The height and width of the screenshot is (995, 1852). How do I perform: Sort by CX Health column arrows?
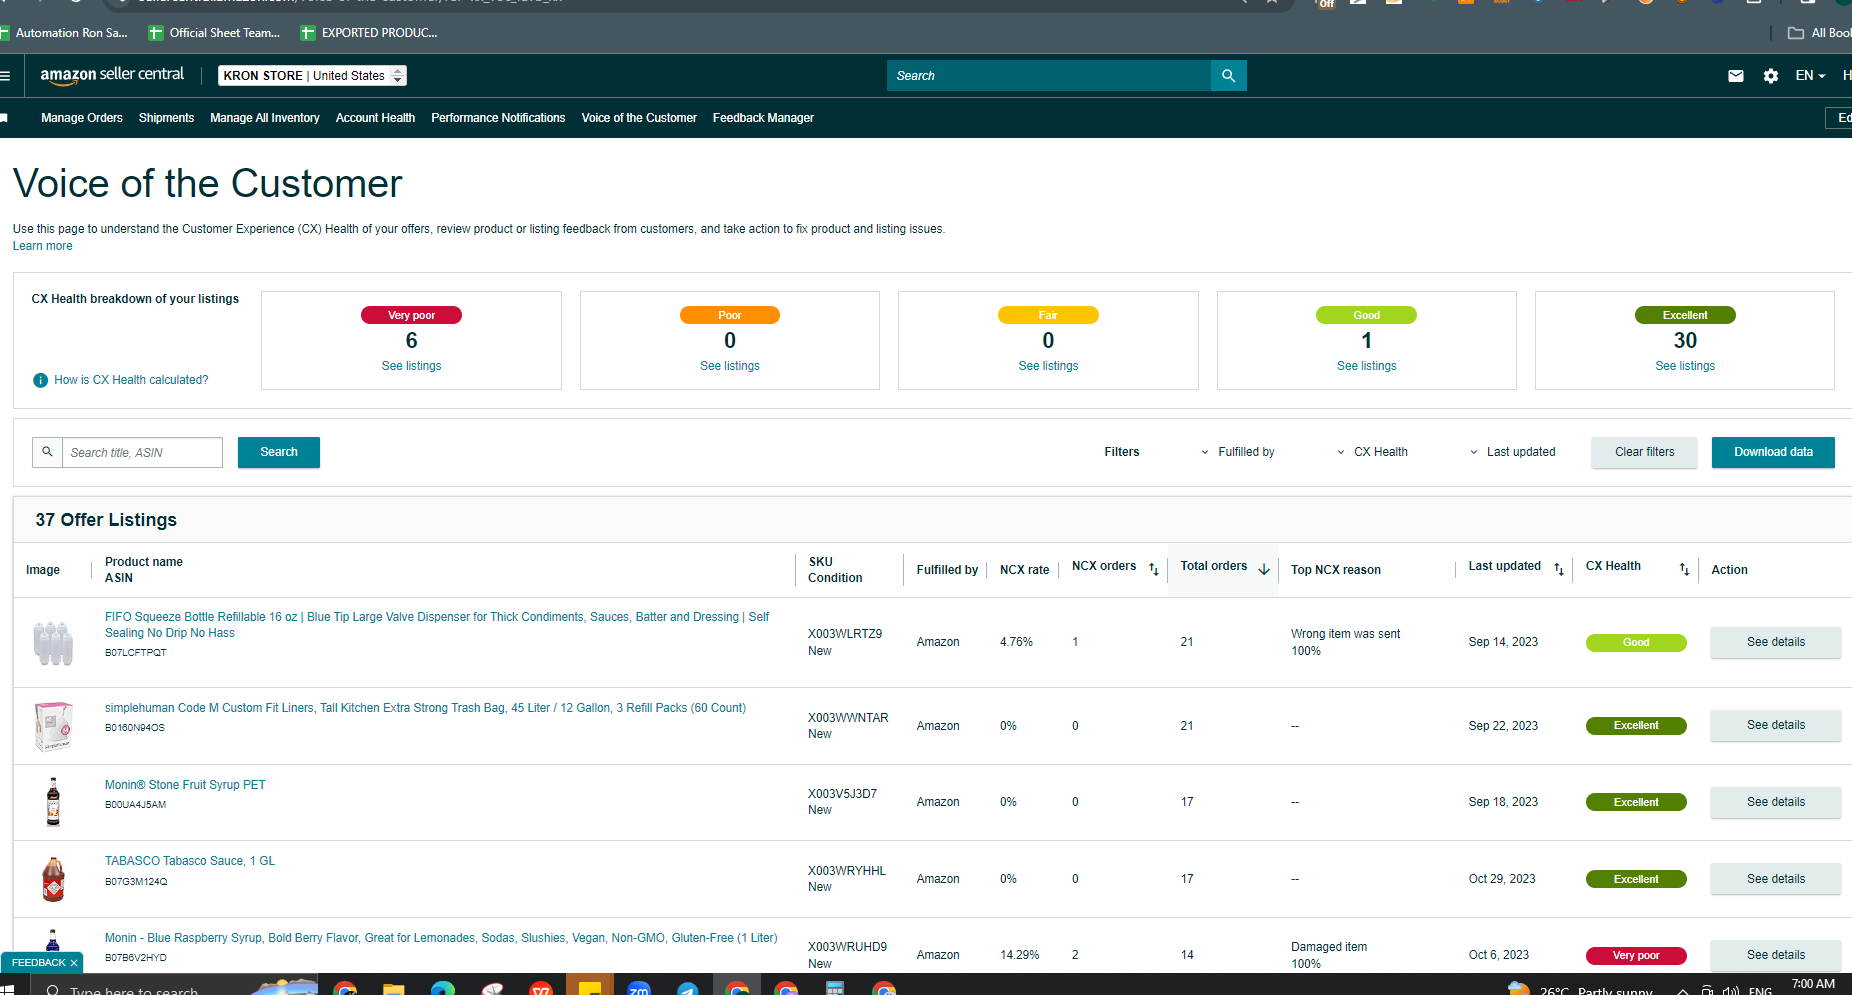pos(1684,569)
